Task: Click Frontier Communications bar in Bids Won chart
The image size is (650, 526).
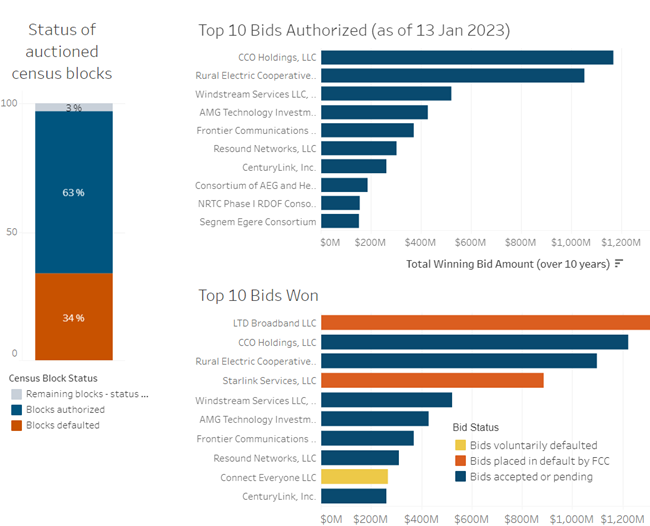Action: coord(368,439)
